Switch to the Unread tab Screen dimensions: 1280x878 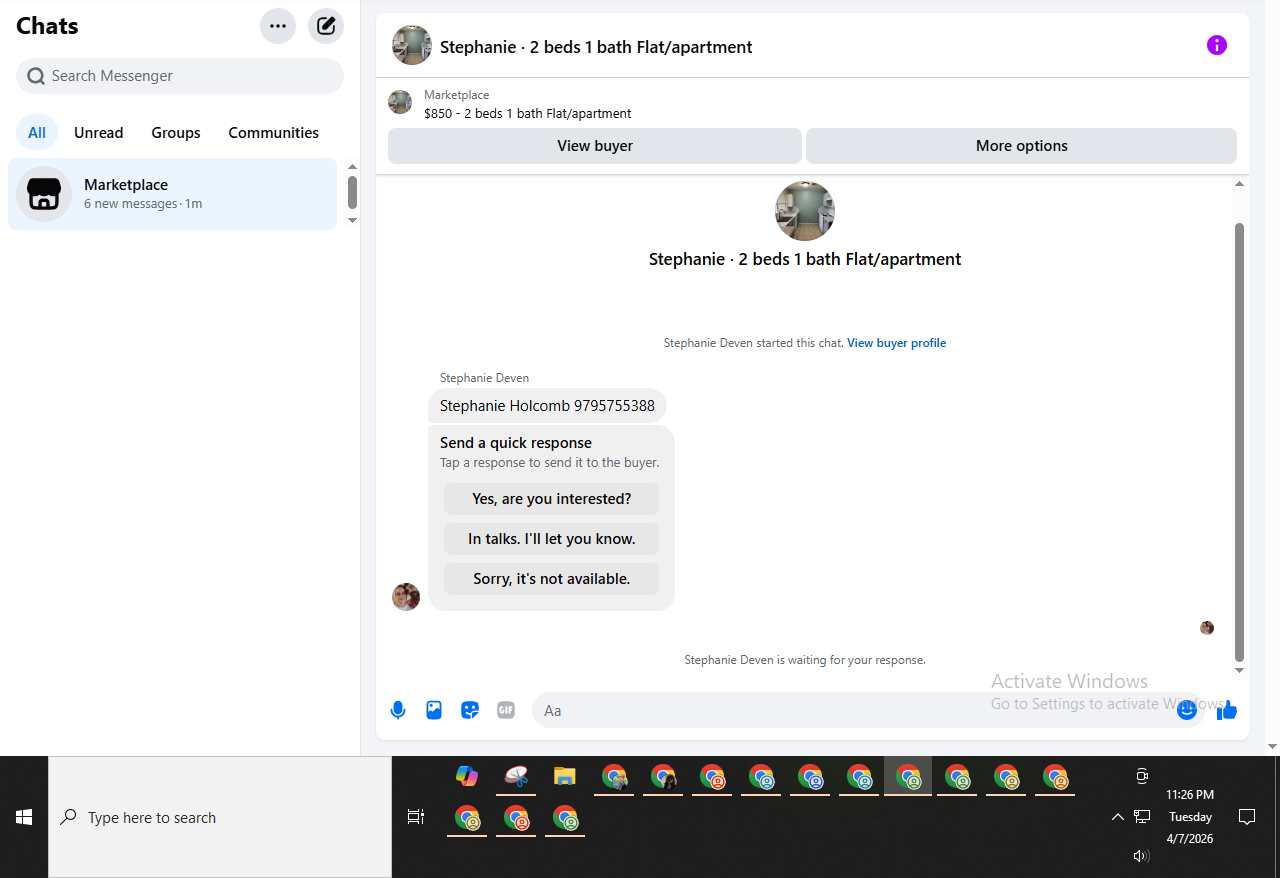tap(99, 133)
